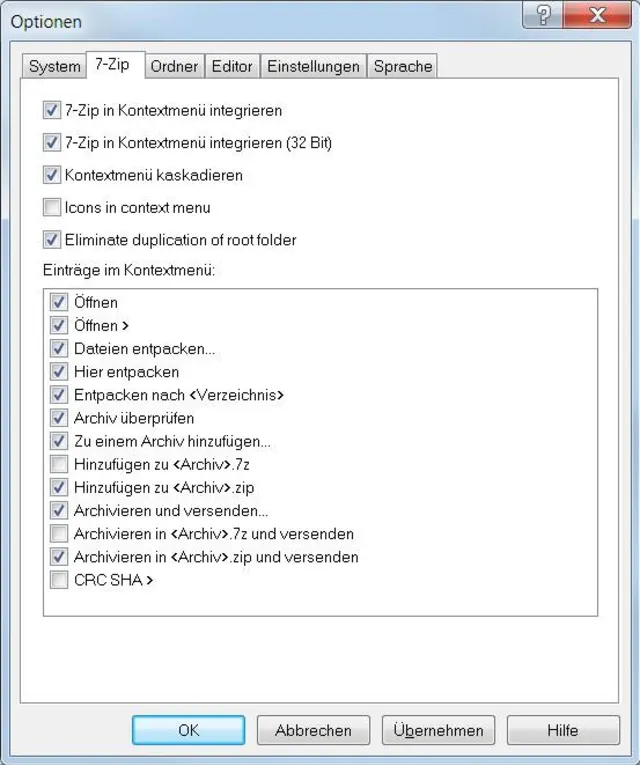Image resolution: width=640 pixels, height=765 pixels.
Task: Click Abbrechen to cancel
Action: pos(313,730)
